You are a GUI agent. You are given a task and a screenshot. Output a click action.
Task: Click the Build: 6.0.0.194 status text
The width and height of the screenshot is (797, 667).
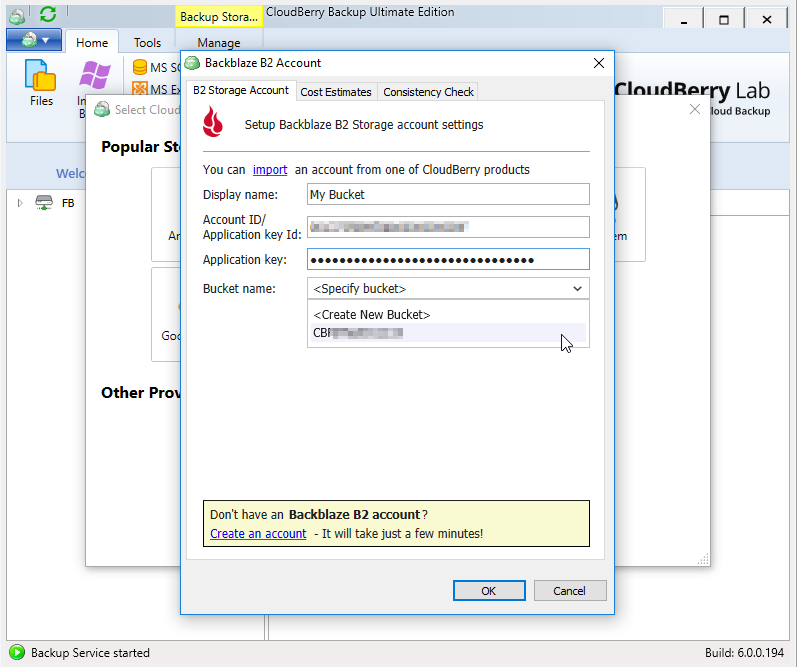pyautogui.click(x=744, y=652)
